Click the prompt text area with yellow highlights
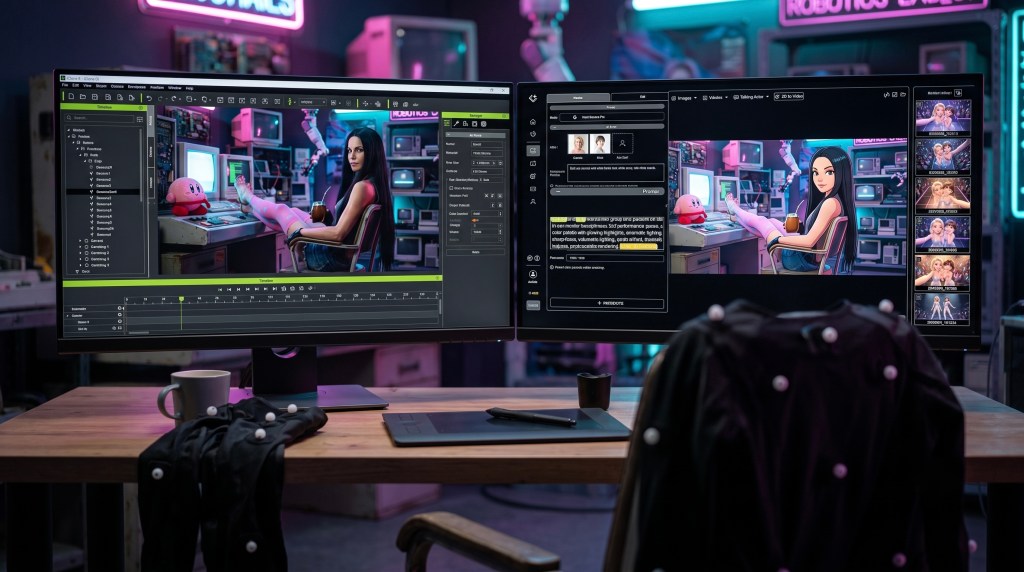The width and height of the screenshot is (1024, 572). pos(606,233)
